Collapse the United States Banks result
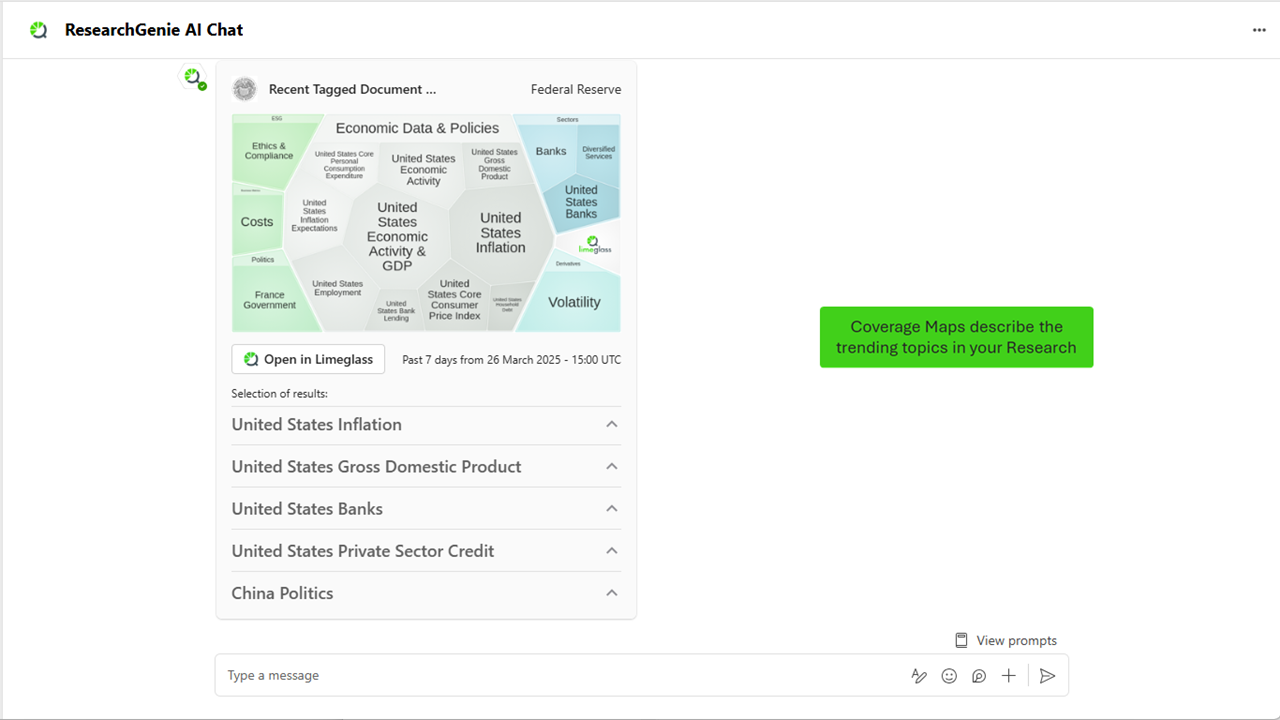 [x=612, y=508]
